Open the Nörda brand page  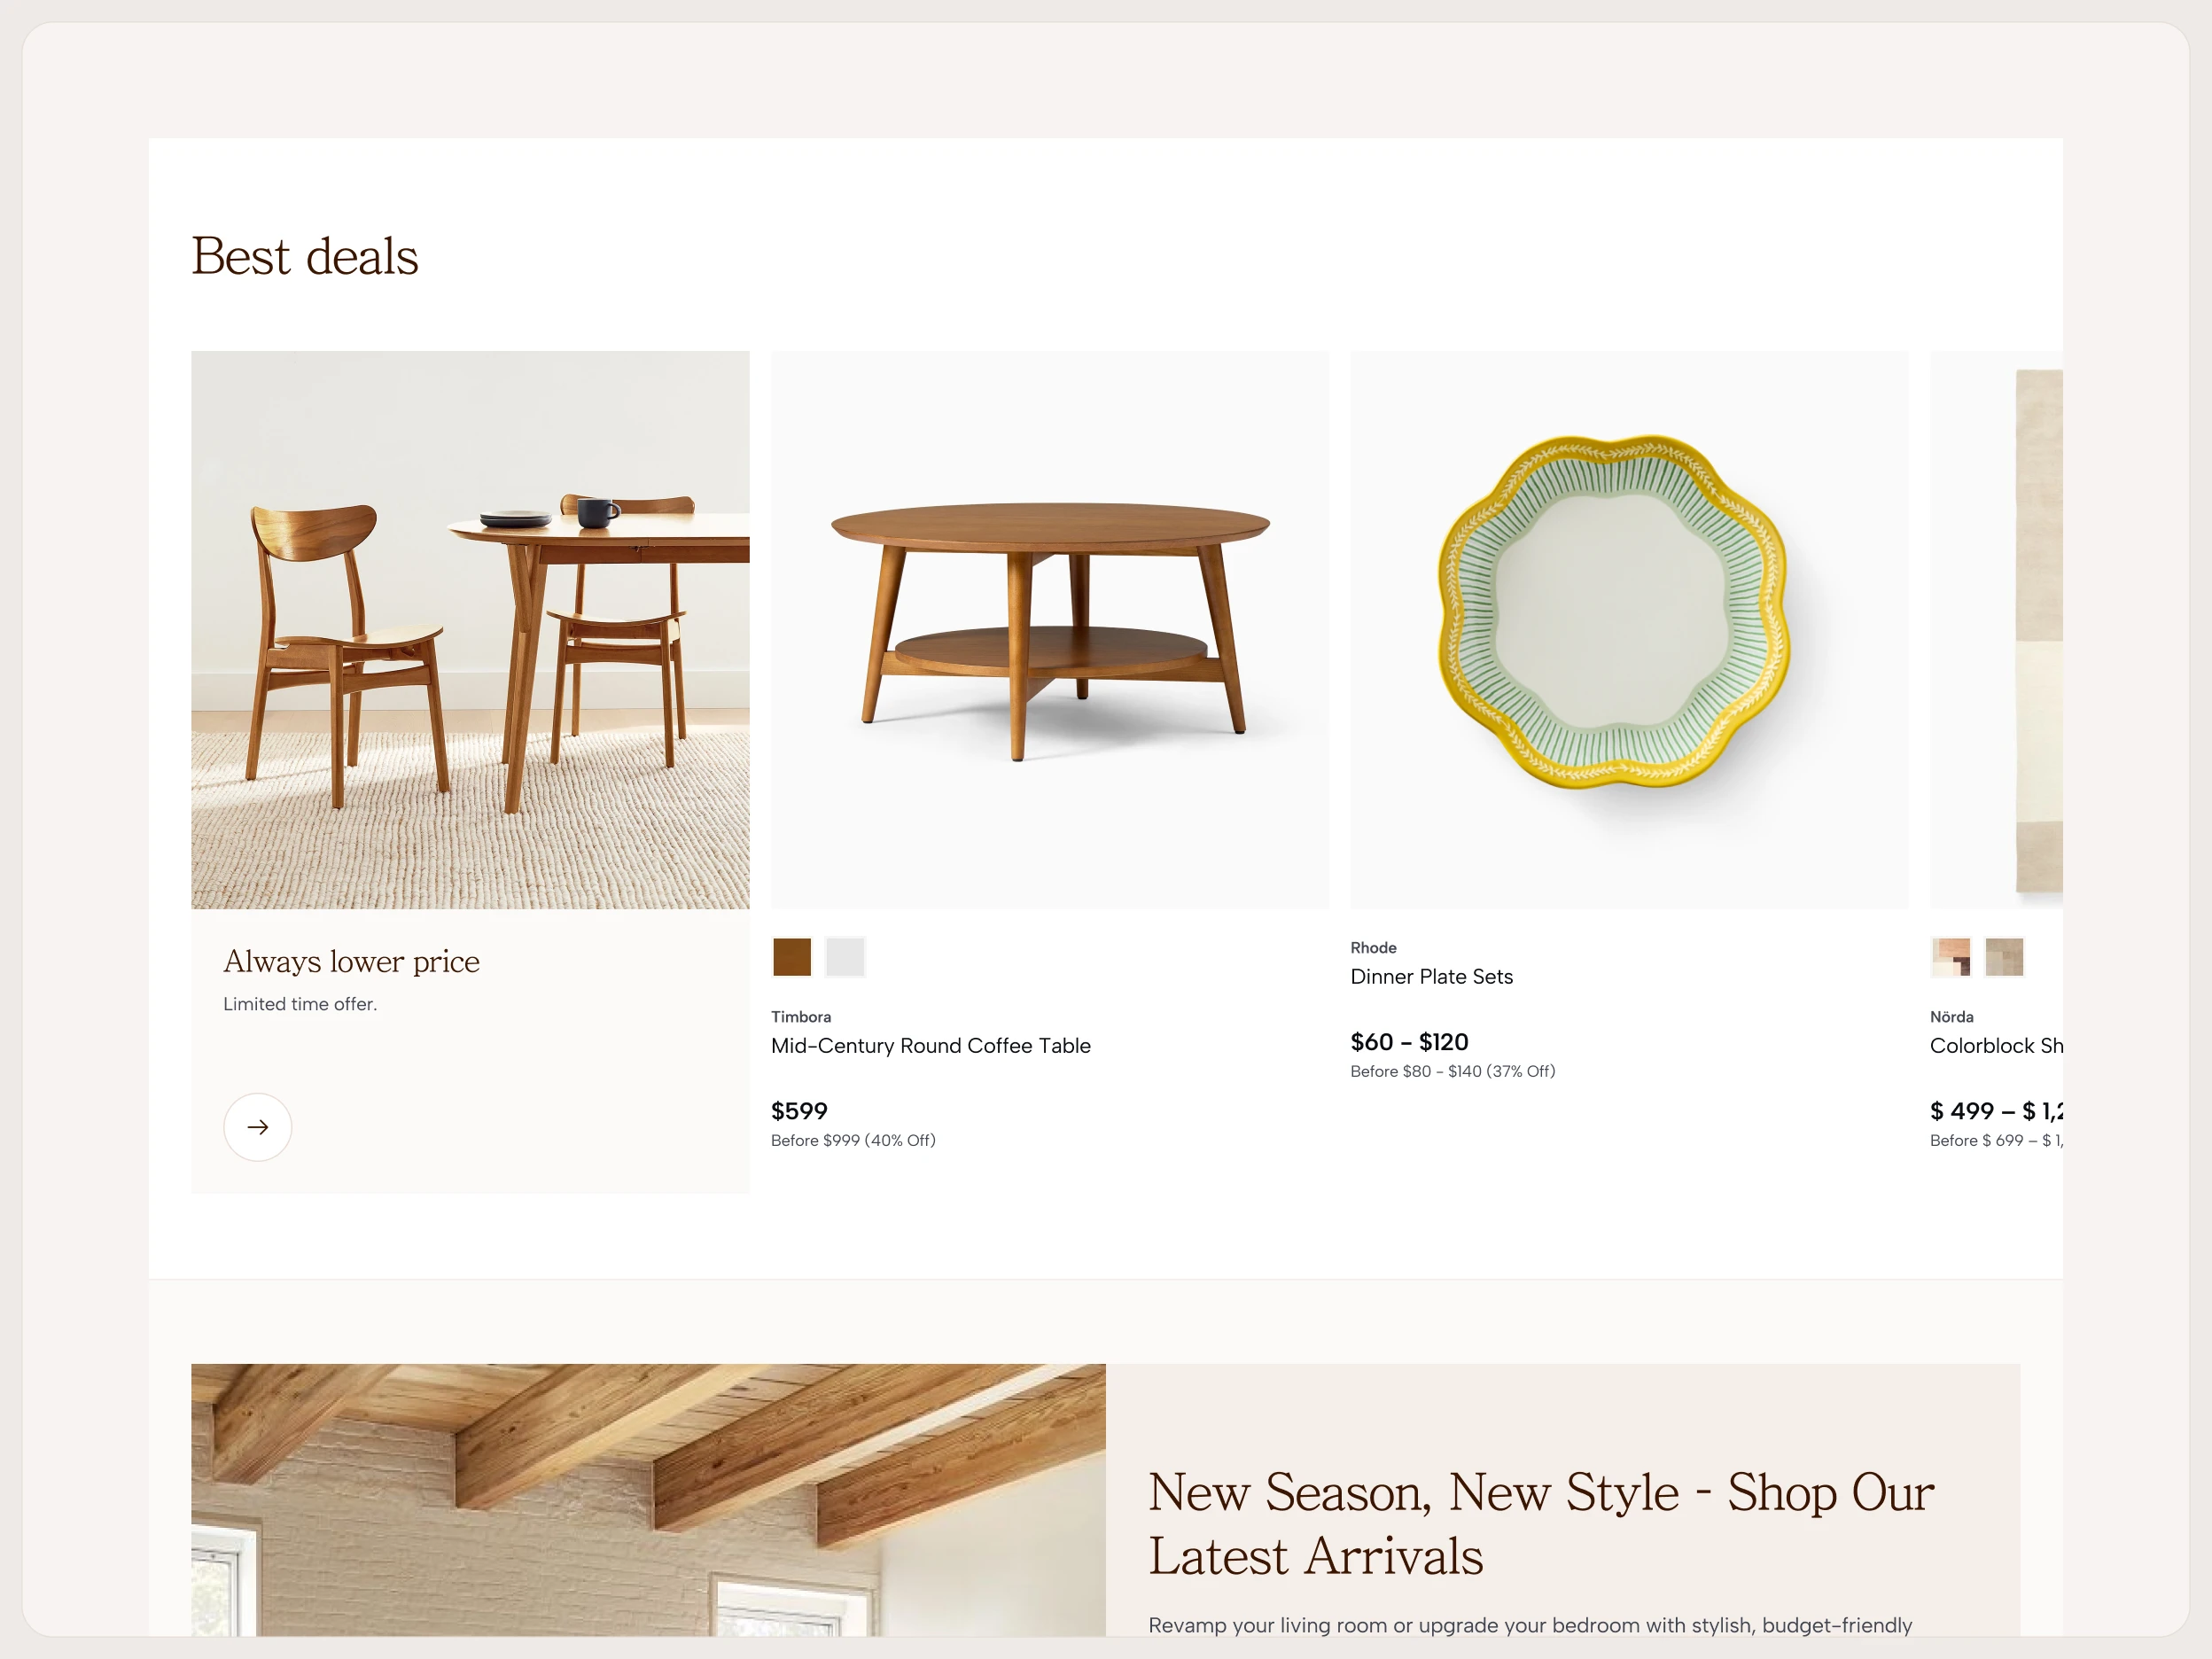tap(1951, 1016)
